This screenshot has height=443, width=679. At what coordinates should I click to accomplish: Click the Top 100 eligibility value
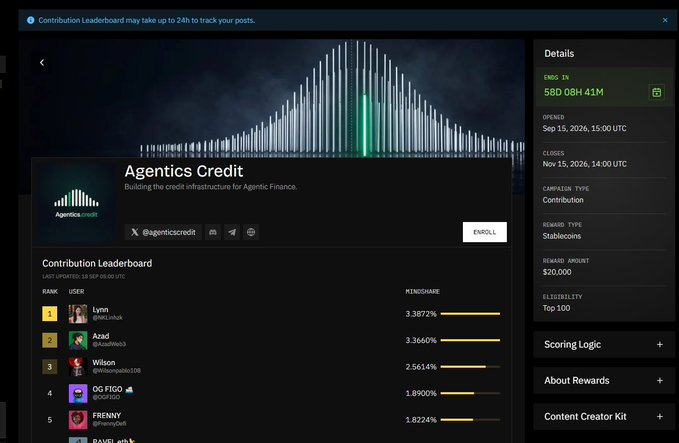(556, 308)
